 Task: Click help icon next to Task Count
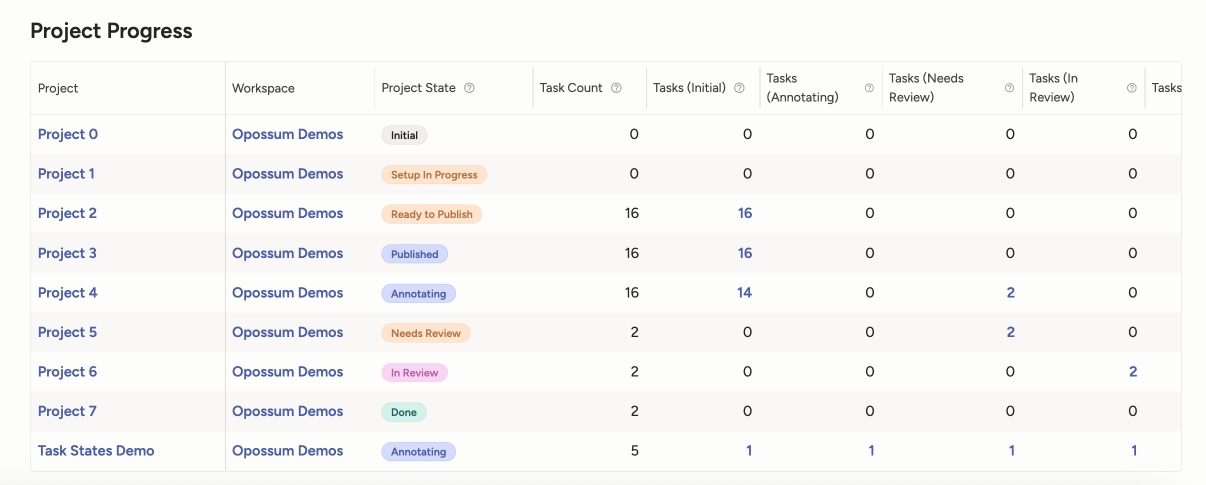coord(616,88)
